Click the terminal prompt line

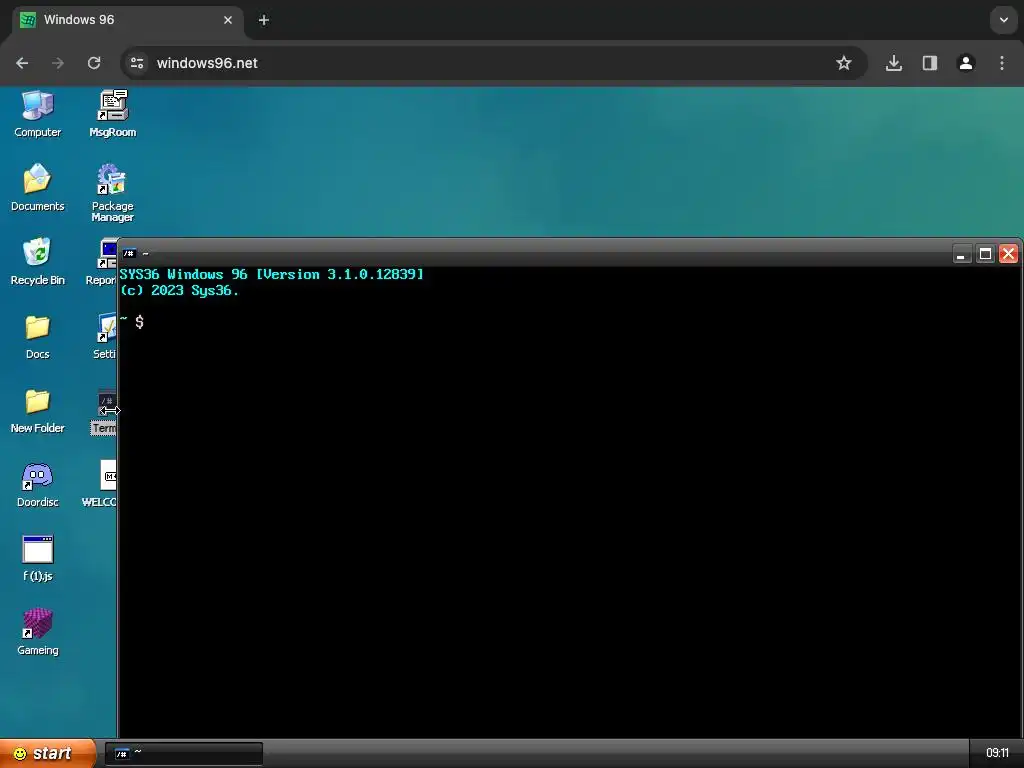[x=132, y=321]
